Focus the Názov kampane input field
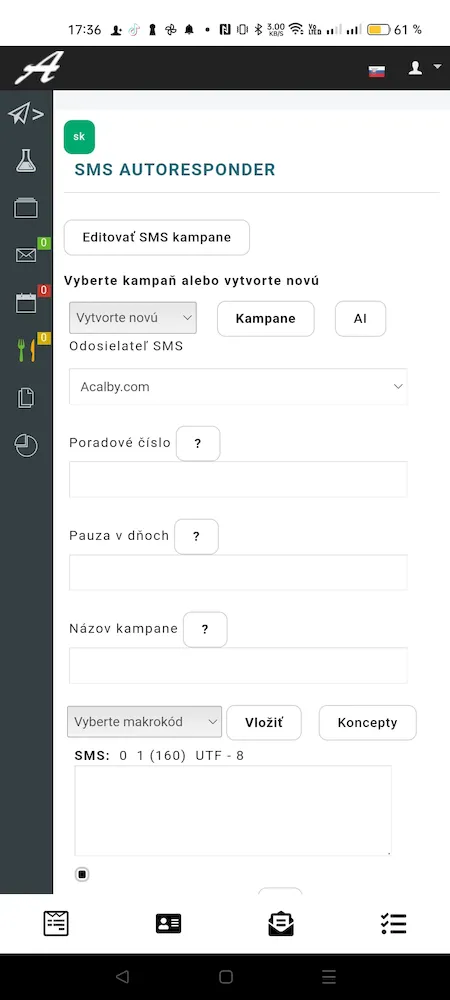450x1000 pixels. click(x=238, y=665)
